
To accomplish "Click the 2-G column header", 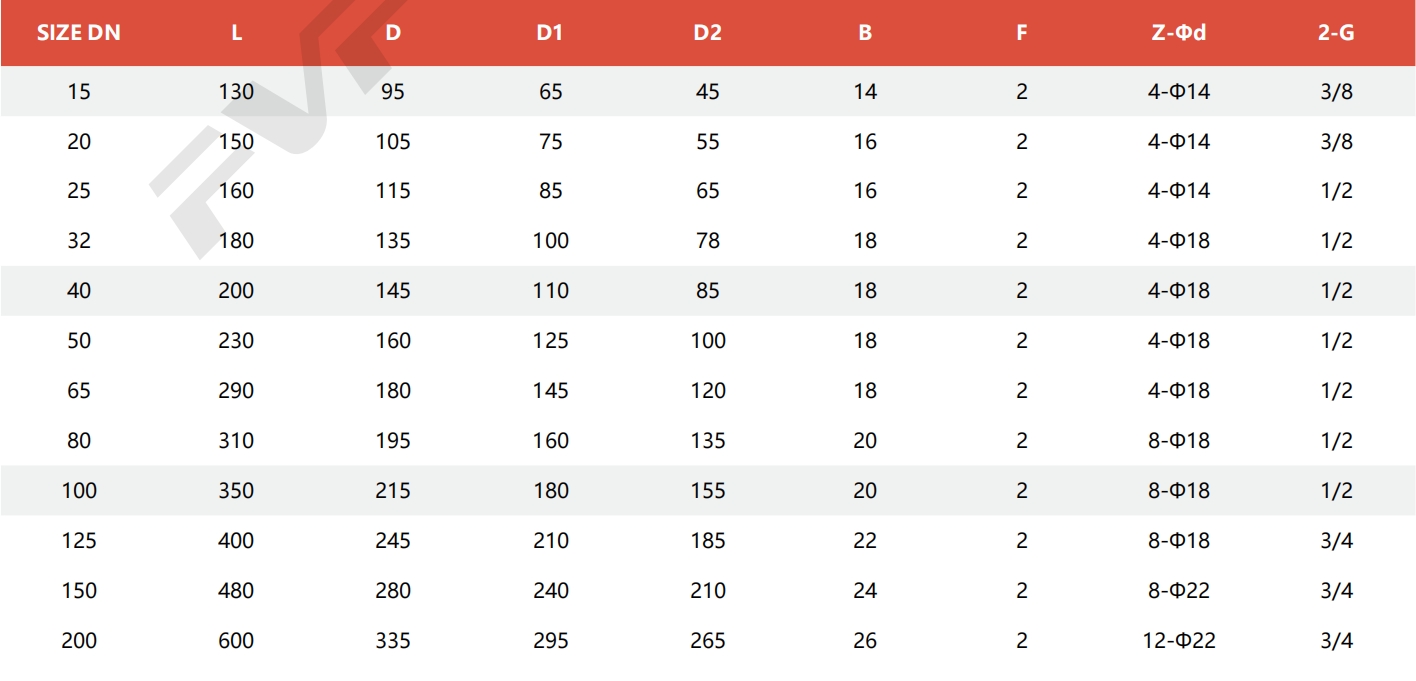I will click(x=1336, y=32).
